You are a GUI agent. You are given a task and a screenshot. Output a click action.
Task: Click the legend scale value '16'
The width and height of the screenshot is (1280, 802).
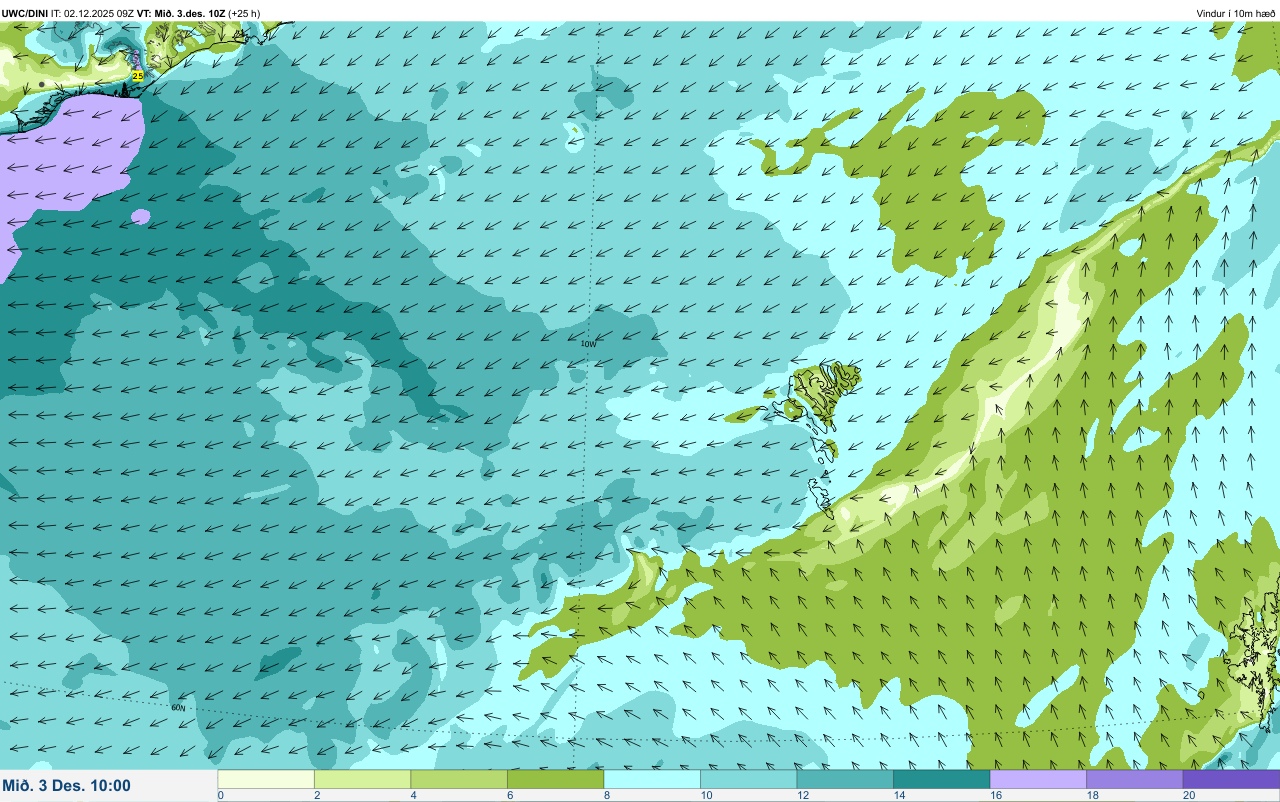(x=996, y=796)
